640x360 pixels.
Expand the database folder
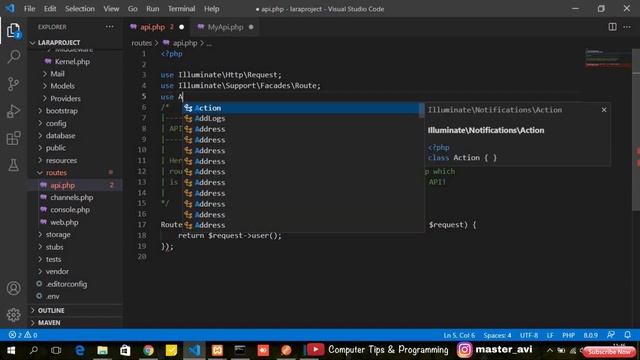pyautogui.click(x=60, y=136)
